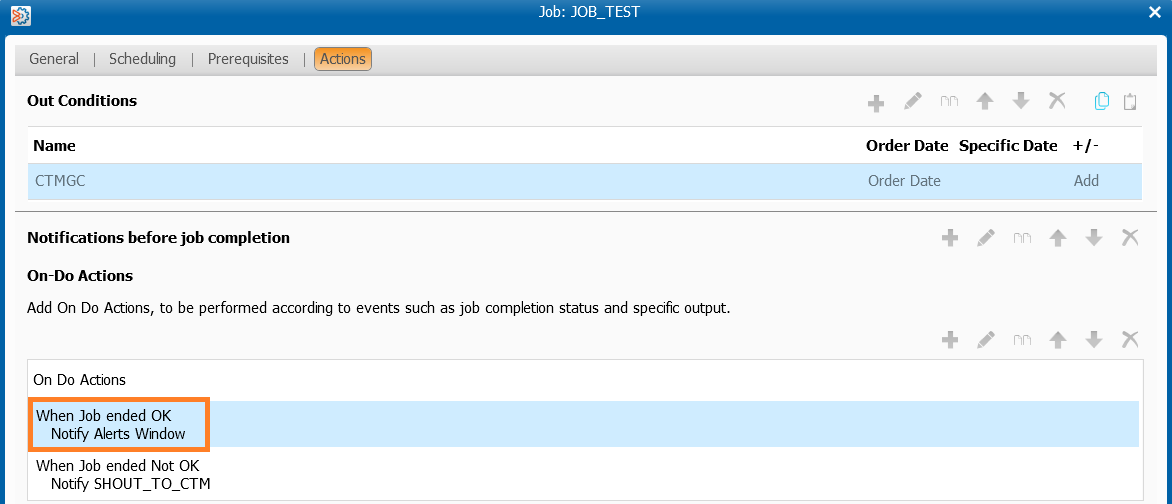Screen dimensions: 1172x504
Task: Move Out Condition down with arrow icon
Action: [1021, 102]
